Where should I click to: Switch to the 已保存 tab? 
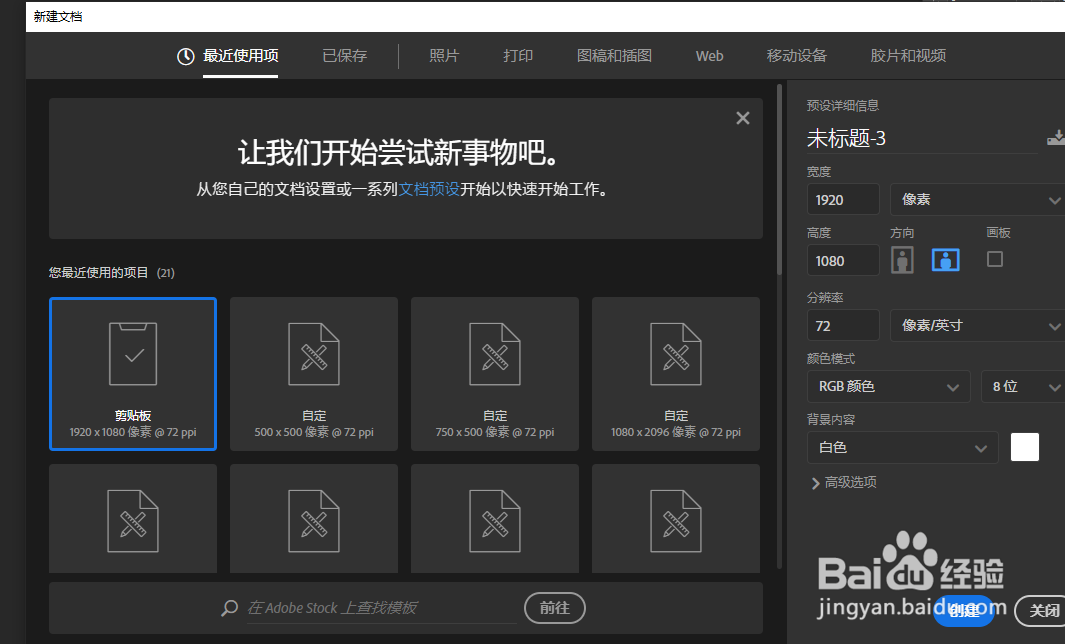pos(344,56)
